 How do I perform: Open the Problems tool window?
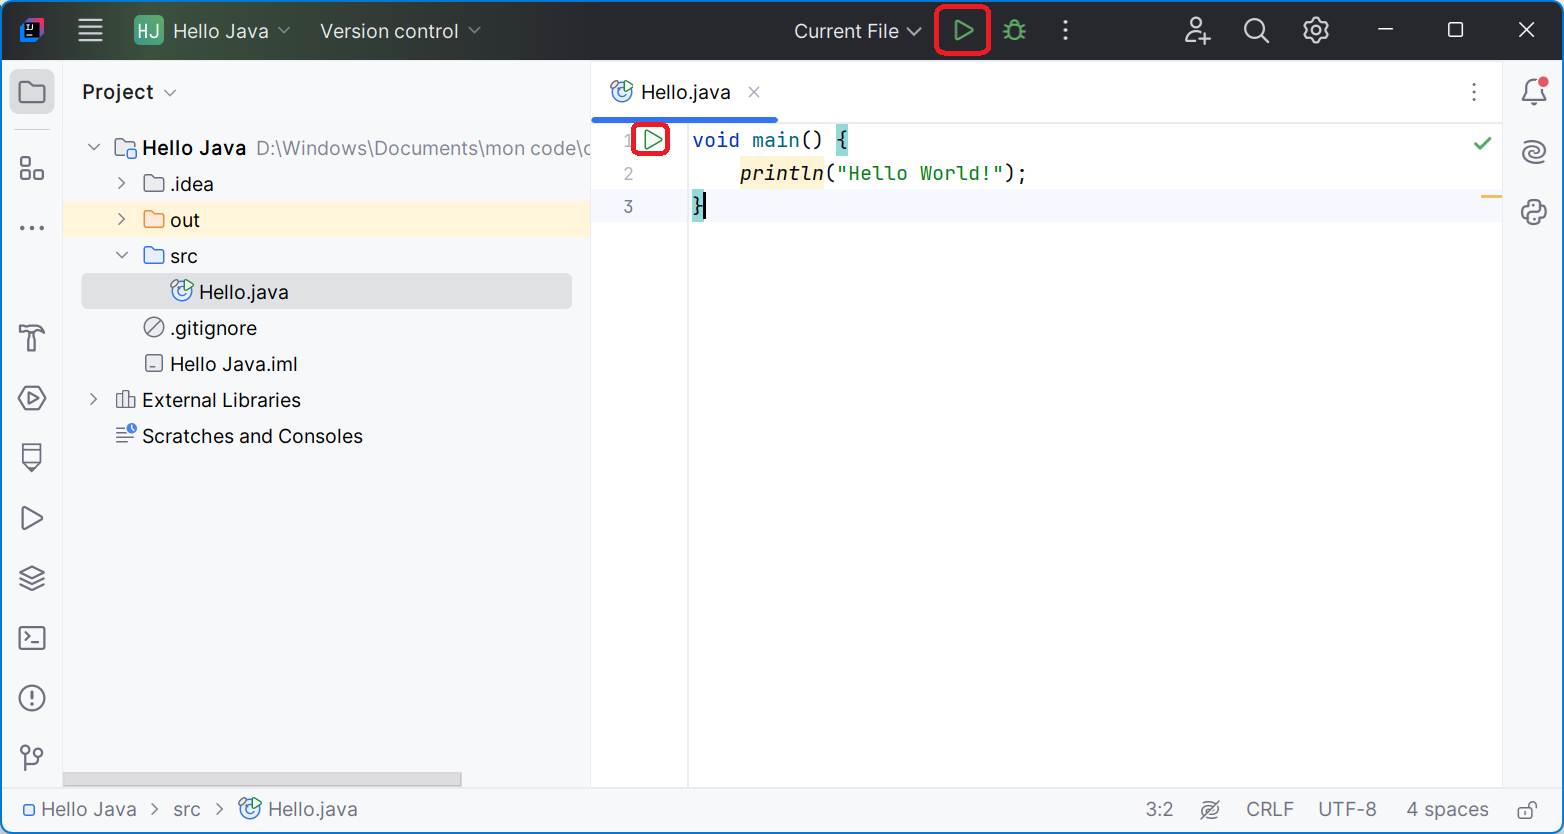[32, 698]
